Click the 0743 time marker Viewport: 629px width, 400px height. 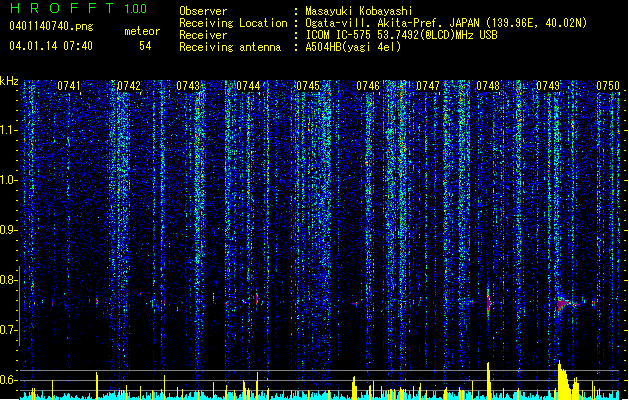(x=188, y=85)
